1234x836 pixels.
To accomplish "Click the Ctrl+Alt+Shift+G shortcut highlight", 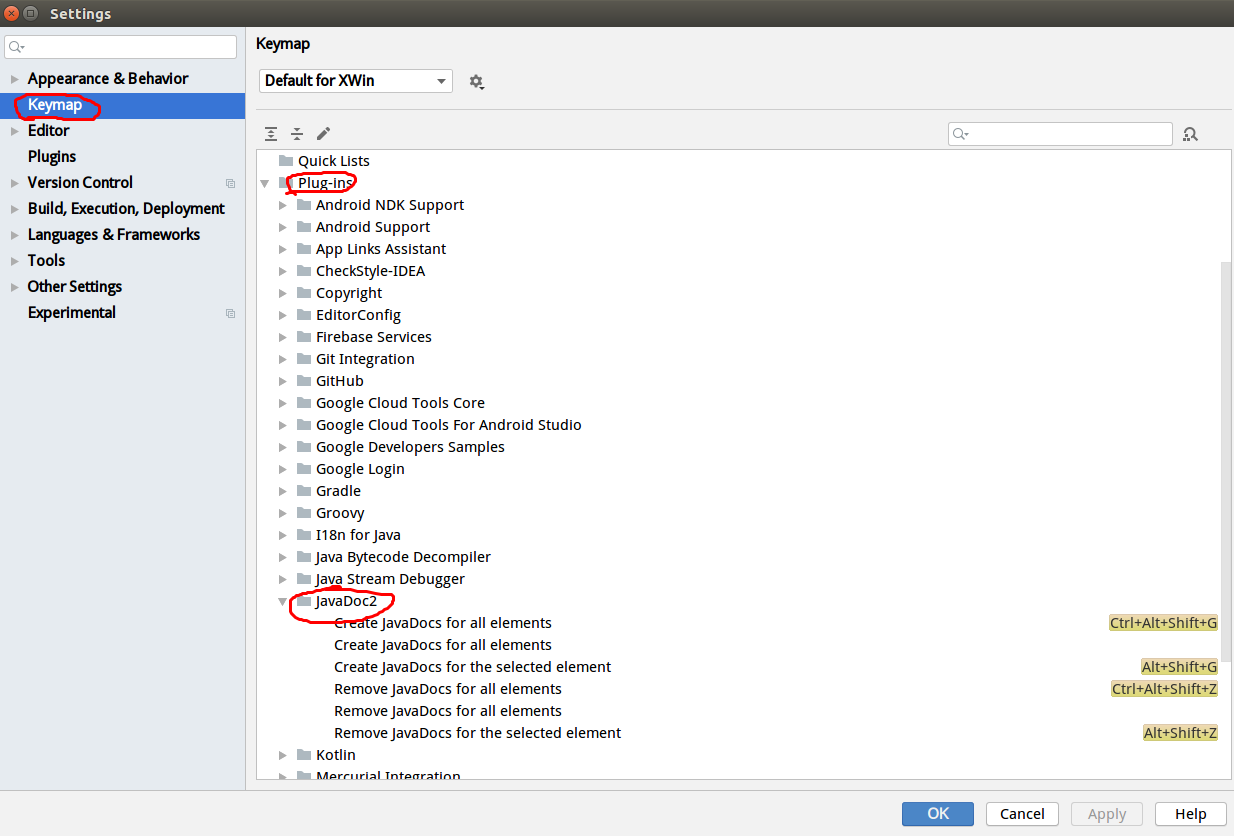I will tap(1163, 622).
